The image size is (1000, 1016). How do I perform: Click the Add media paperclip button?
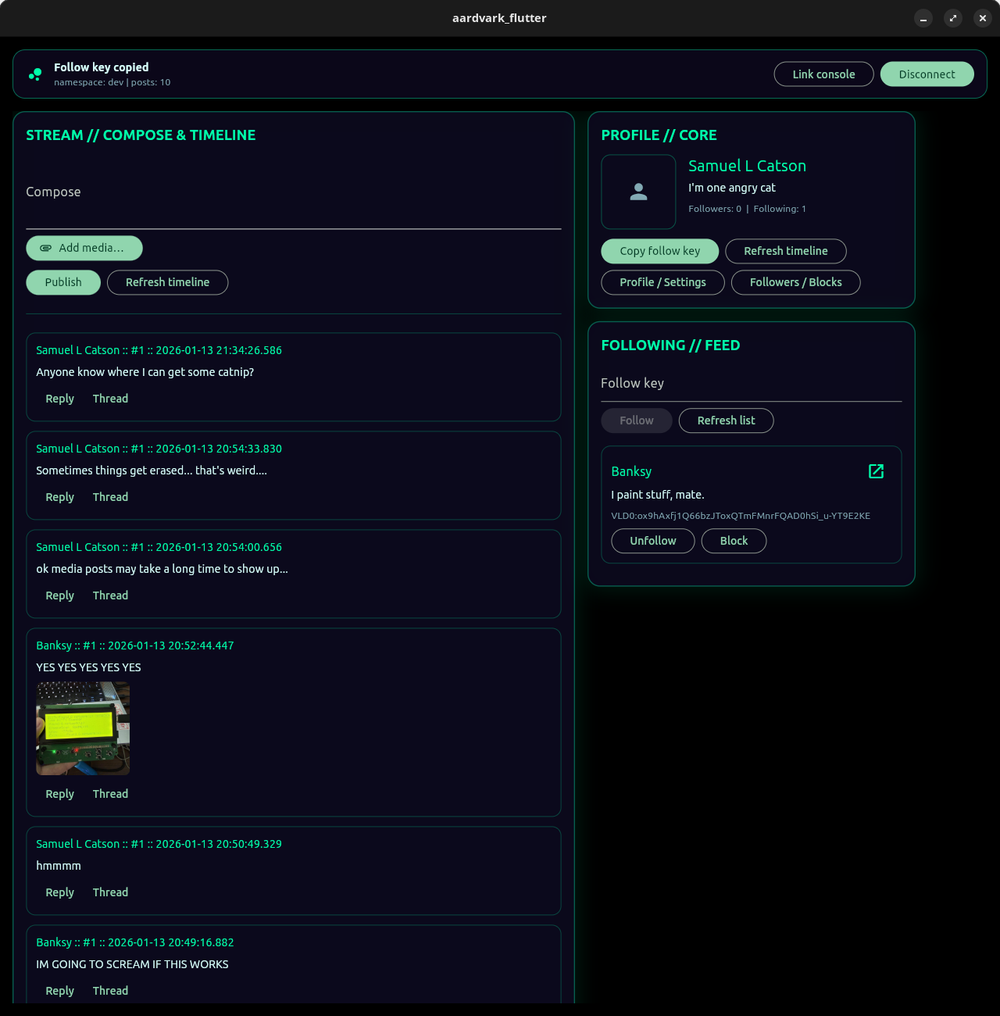tap(84, 248)
